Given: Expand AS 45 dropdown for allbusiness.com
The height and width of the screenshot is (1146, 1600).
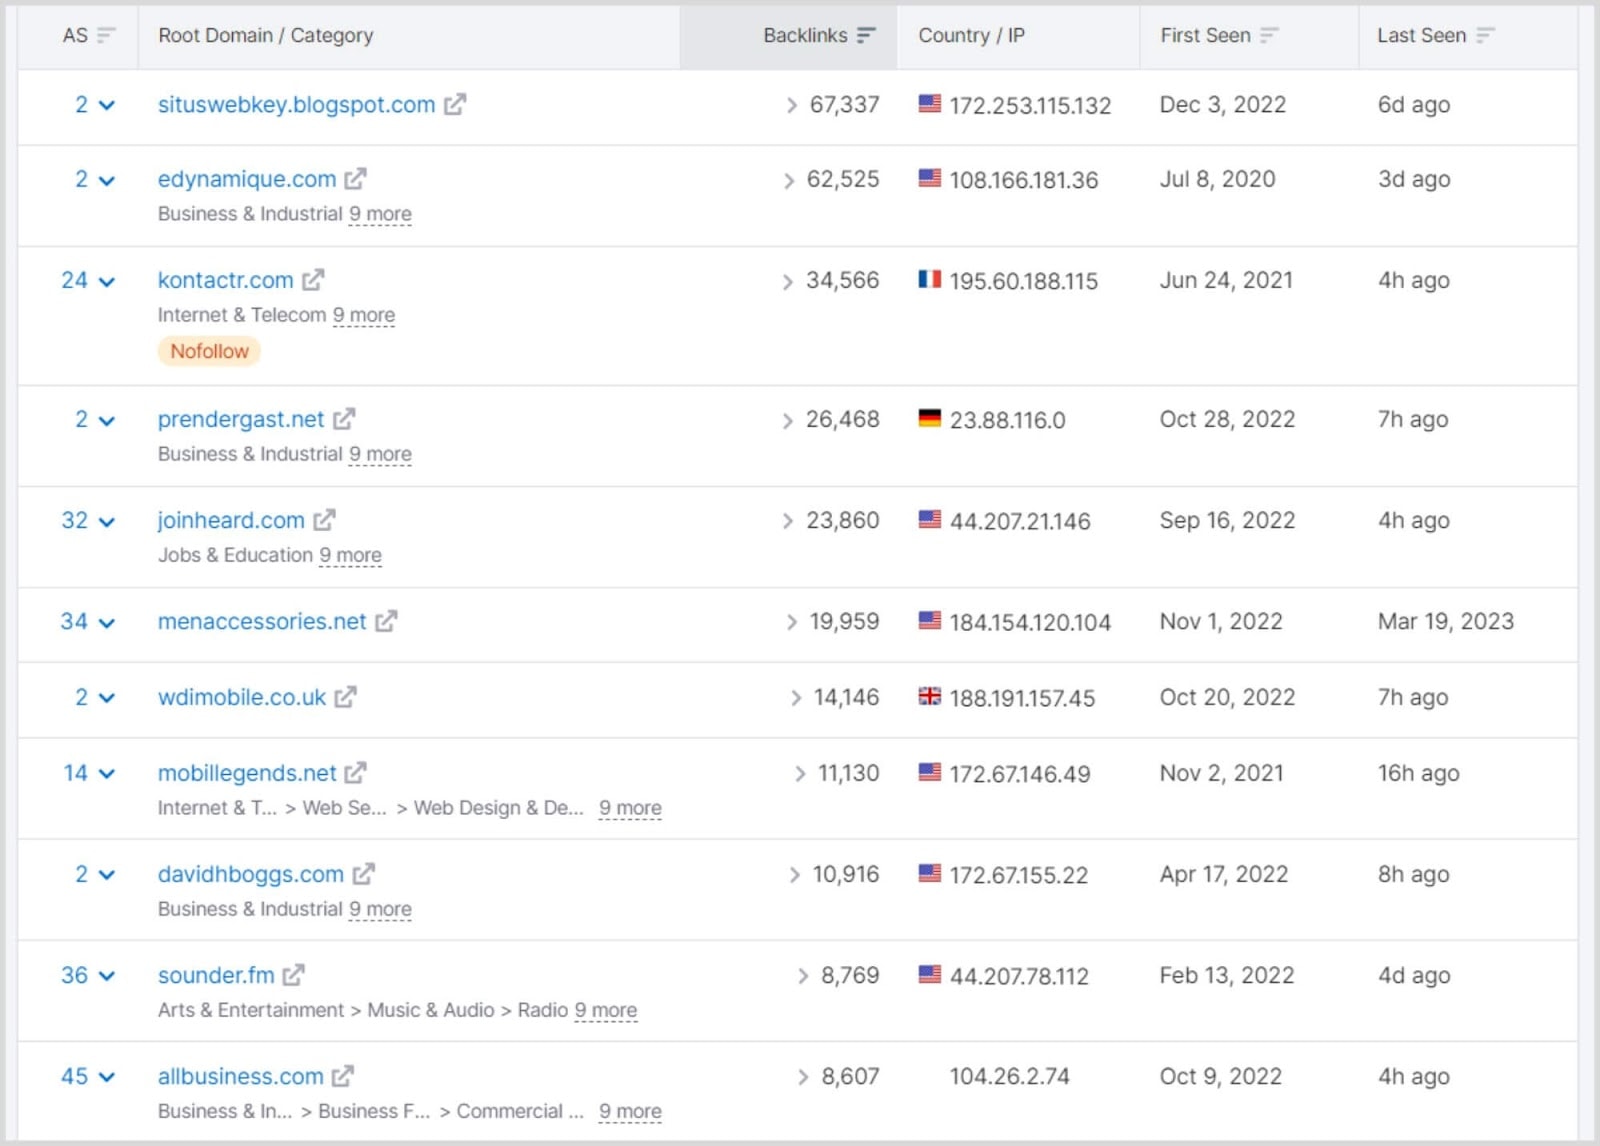Looking at the screenshot, I should pos(105,1076).
